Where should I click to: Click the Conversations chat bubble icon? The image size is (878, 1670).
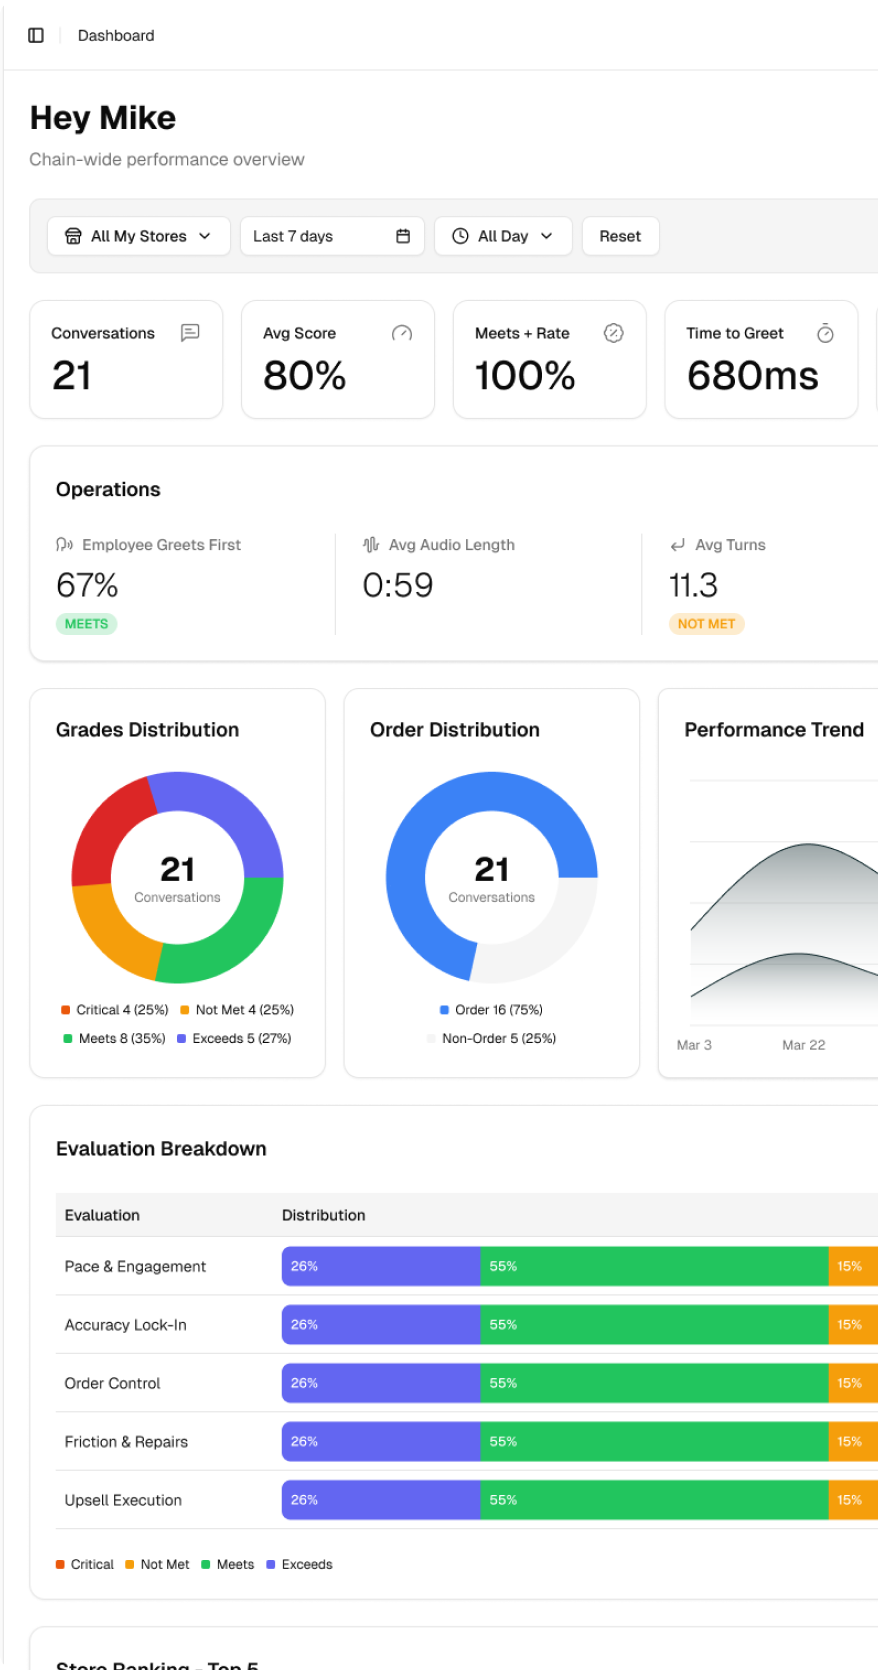pyautogui.click(x=190, y=332)
